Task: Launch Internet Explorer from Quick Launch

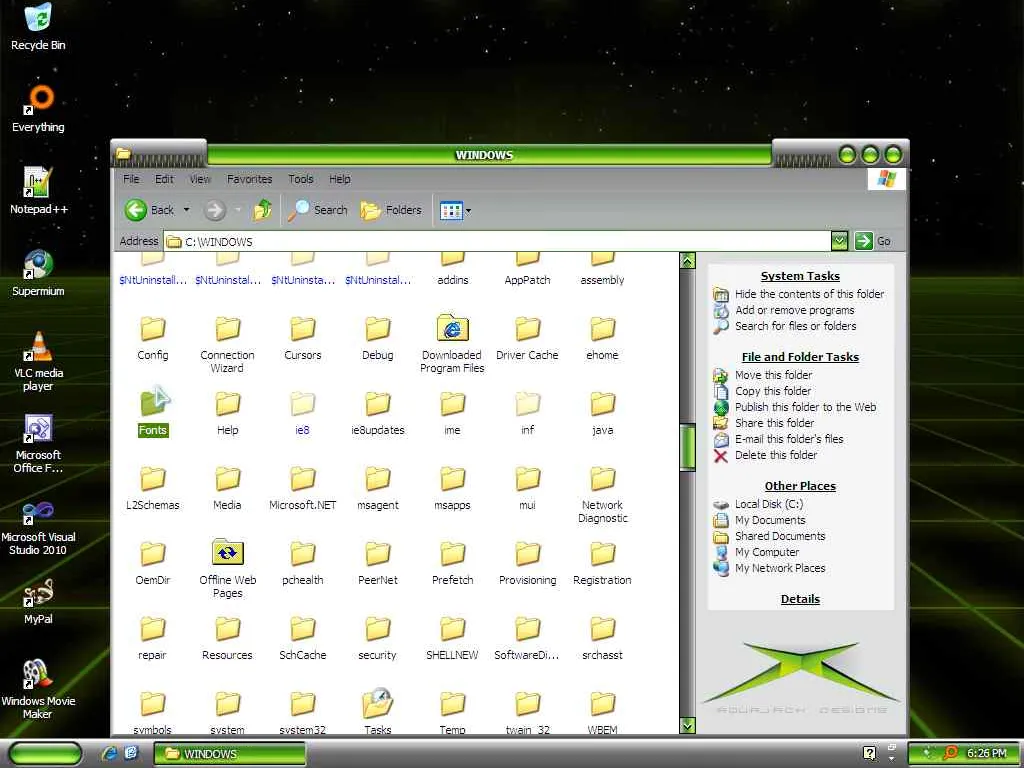Action: 109,754
